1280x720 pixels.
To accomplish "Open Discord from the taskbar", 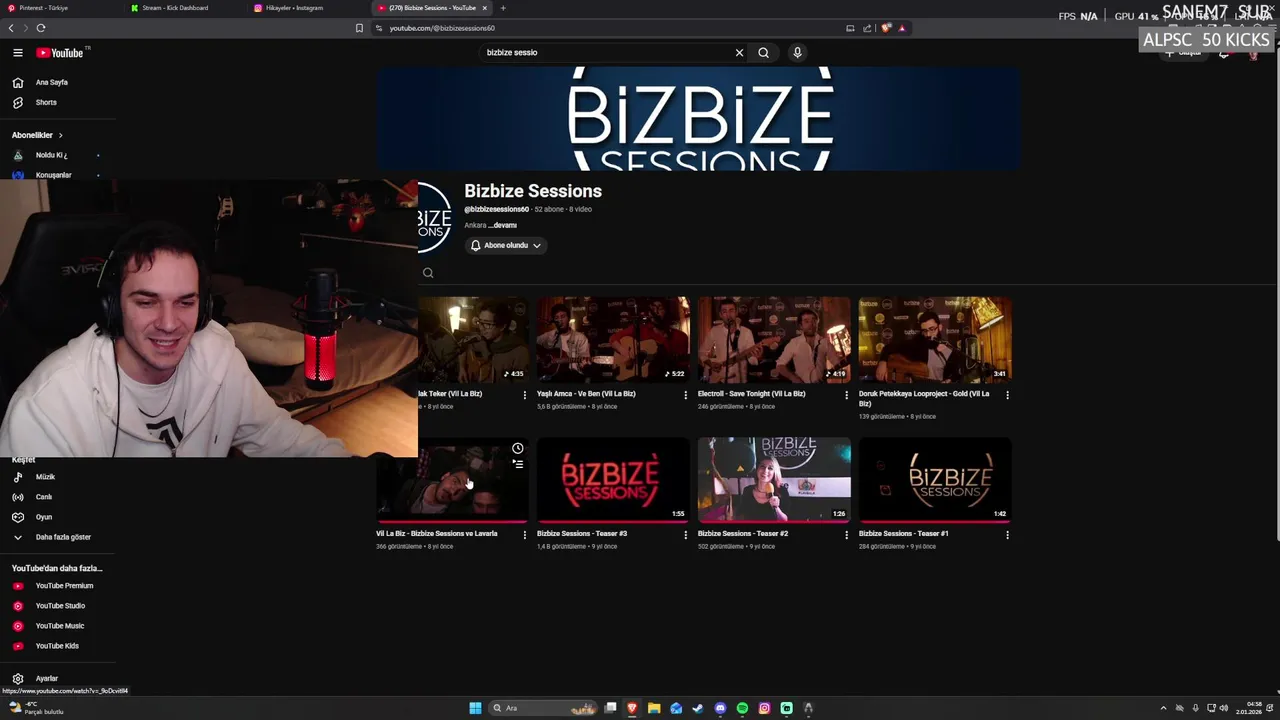I will coord(720,708).
